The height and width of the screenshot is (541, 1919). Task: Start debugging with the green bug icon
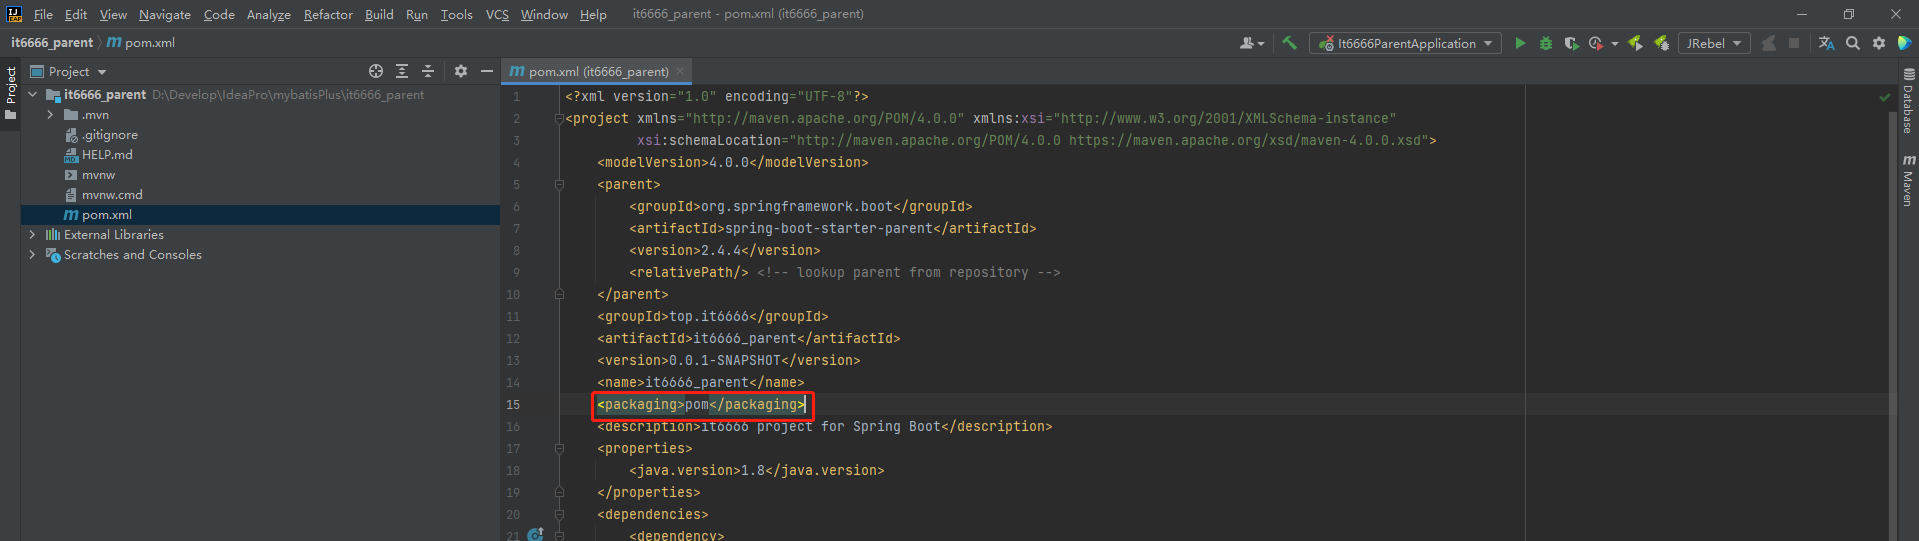point(1546,43)
